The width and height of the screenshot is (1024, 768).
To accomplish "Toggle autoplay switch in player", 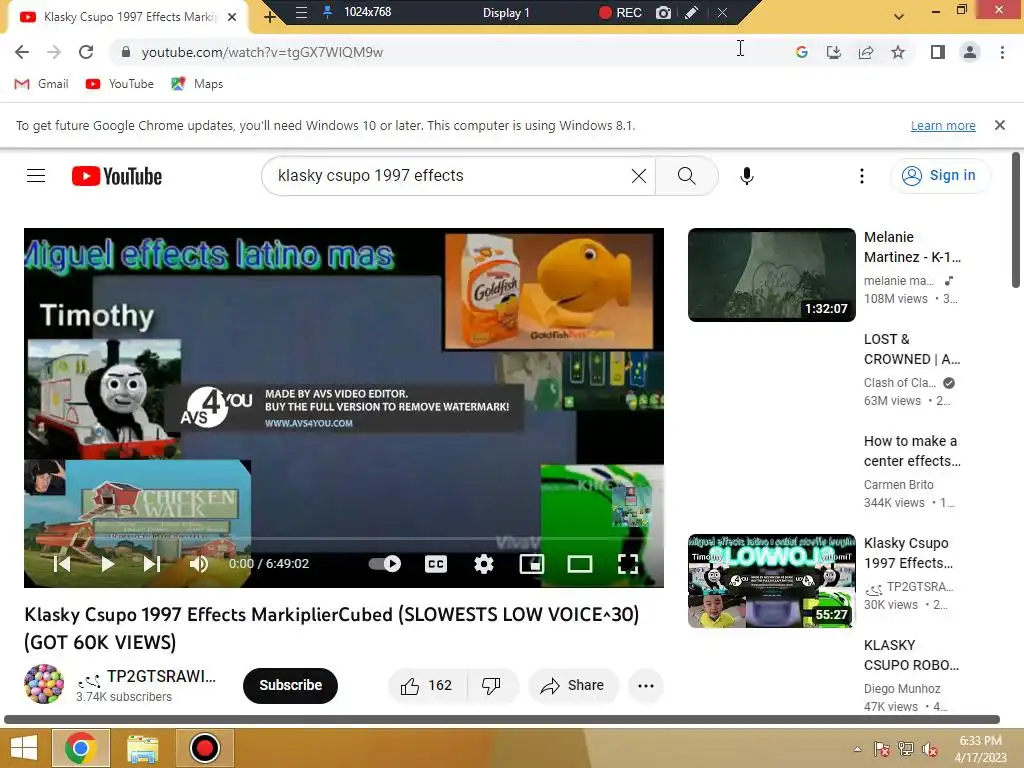I will click(385, 564).
